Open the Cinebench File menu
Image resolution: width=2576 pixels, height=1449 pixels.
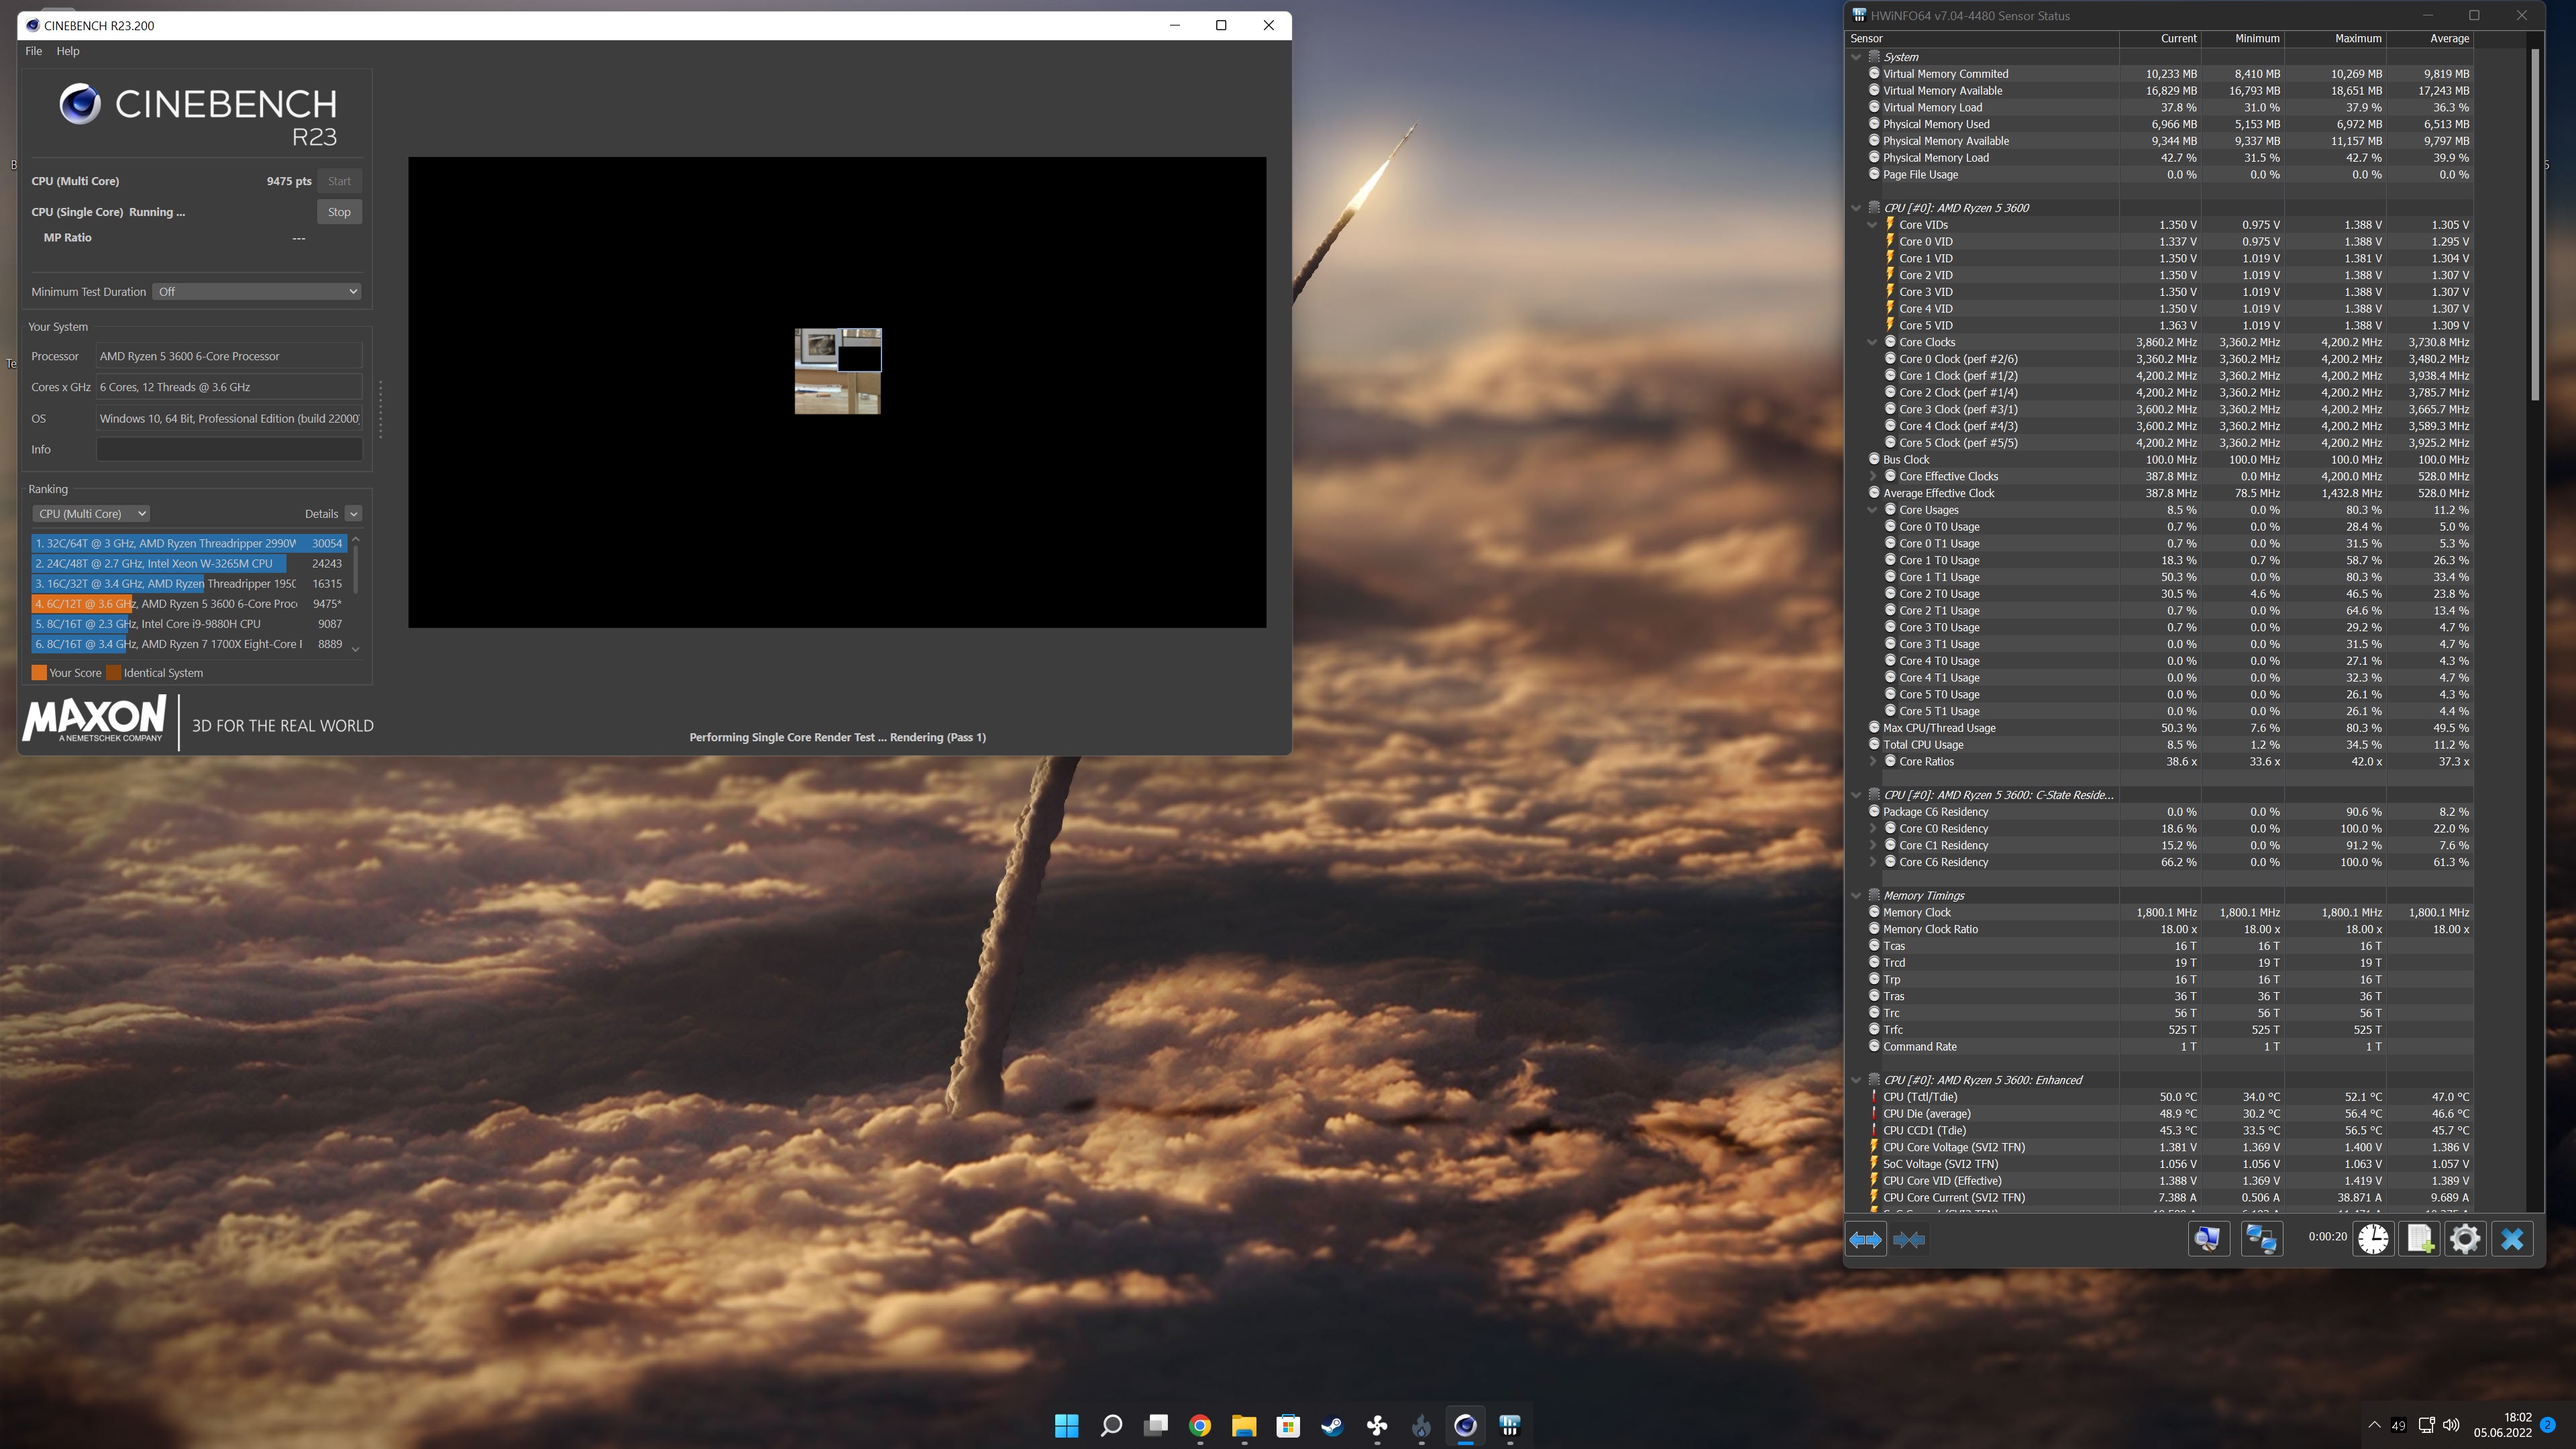(x=33, y=51)
